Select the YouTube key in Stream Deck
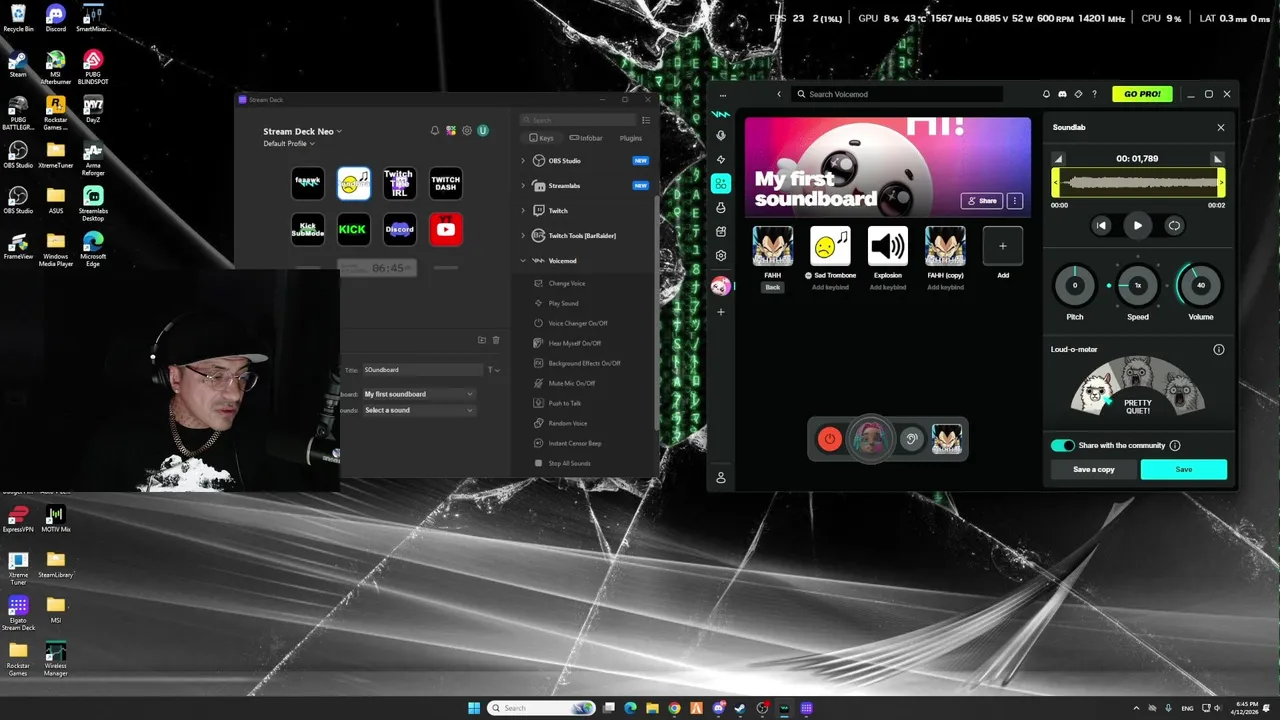Screen dimensions: 1280x720 (x=446, y=229)
